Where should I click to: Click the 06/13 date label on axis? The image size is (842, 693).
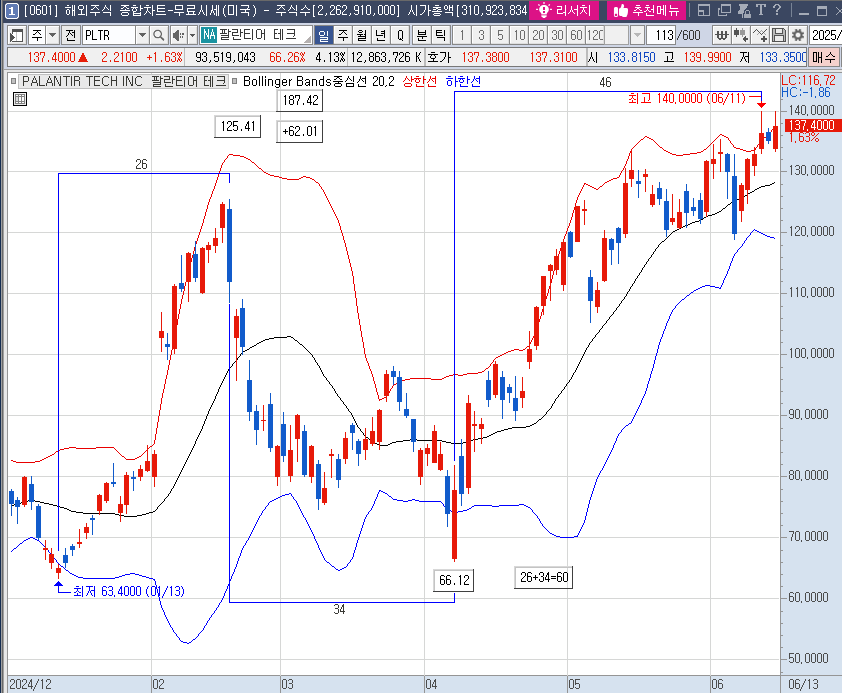coord(803,684)
